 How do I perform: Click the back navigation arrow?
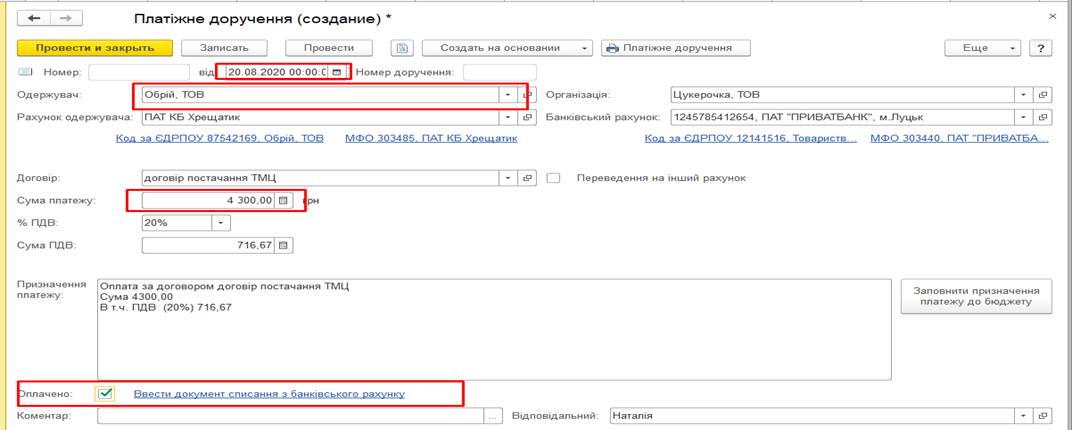[x=34, y=19]
